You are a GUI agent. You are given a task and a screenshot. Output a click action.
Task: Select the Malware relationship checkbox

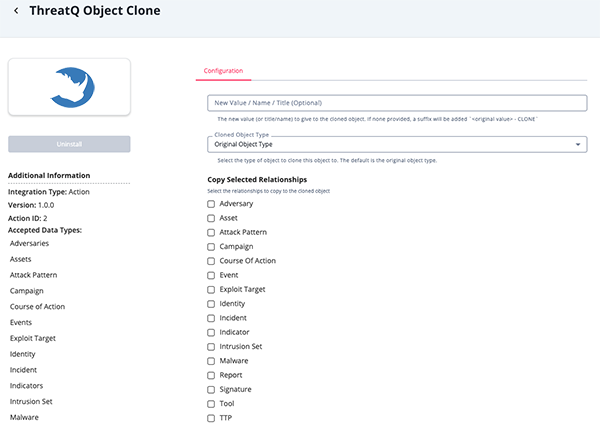click(211, 361)
